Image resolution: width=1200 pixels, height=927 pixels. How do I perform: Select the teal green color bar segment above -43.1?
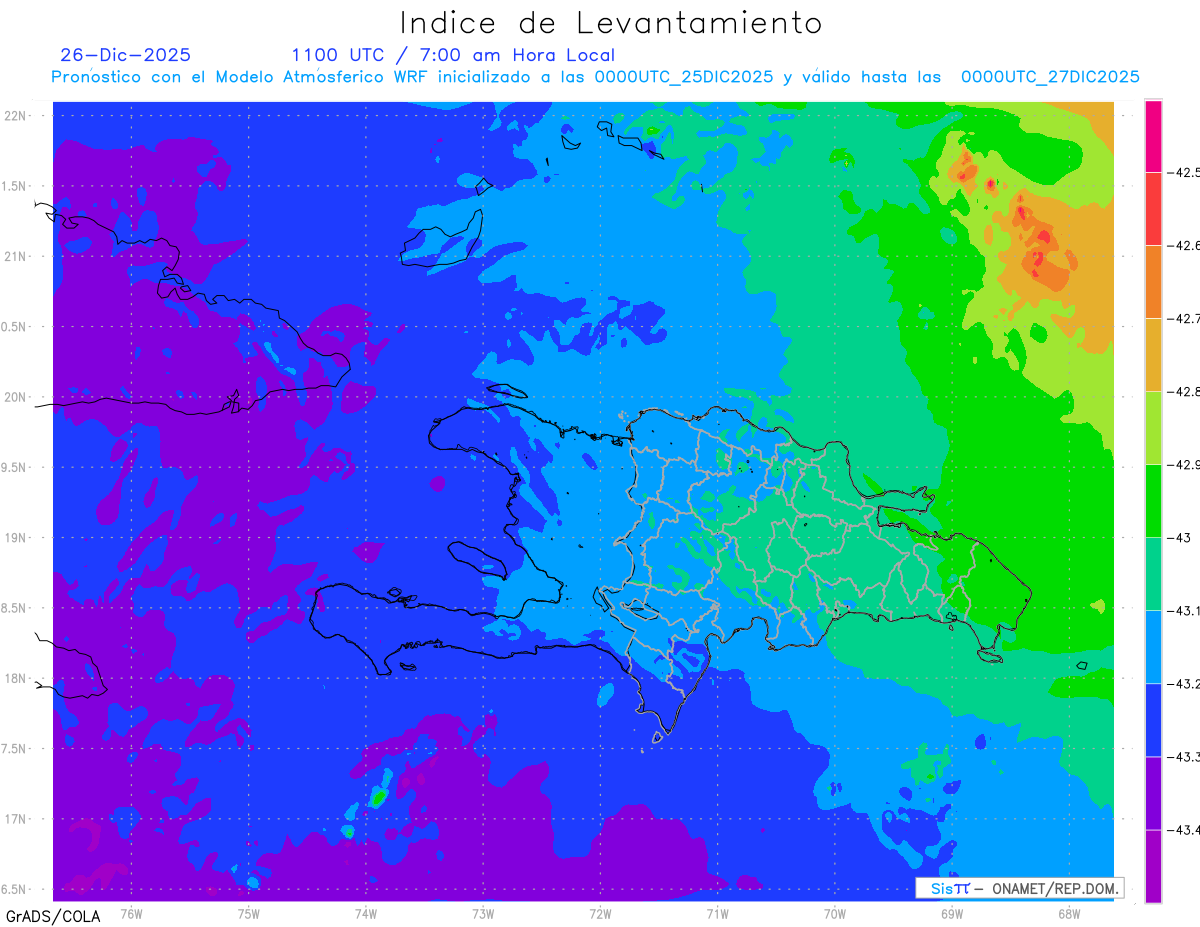click(x=1153, y=573)
